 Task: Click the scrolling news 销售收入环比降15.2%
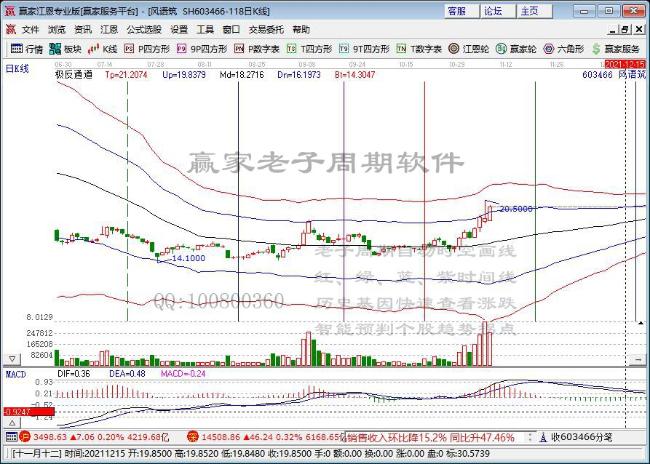tap(397, 437)
